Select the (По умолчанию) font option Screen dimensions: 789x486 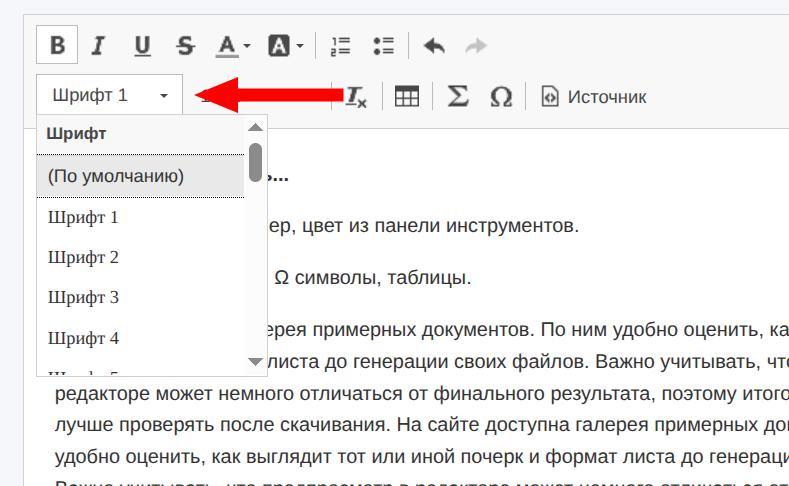coord(140,176)
